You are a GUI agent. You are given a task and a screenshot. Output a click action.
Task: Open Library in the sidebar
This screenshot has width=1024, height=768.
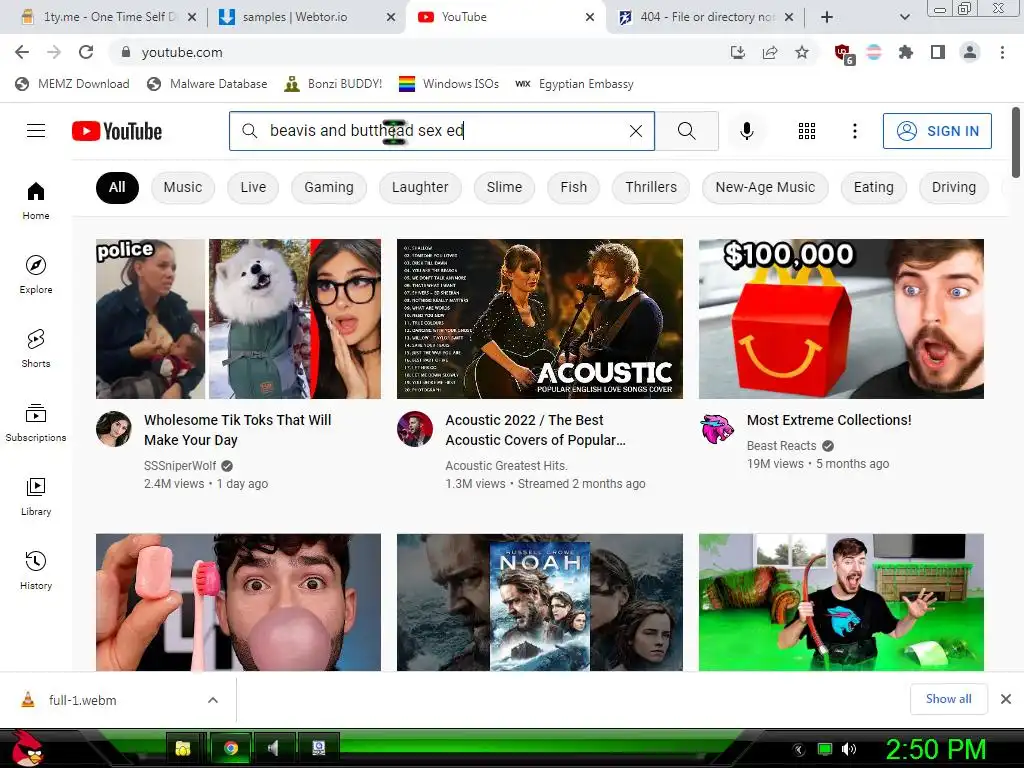36,496
